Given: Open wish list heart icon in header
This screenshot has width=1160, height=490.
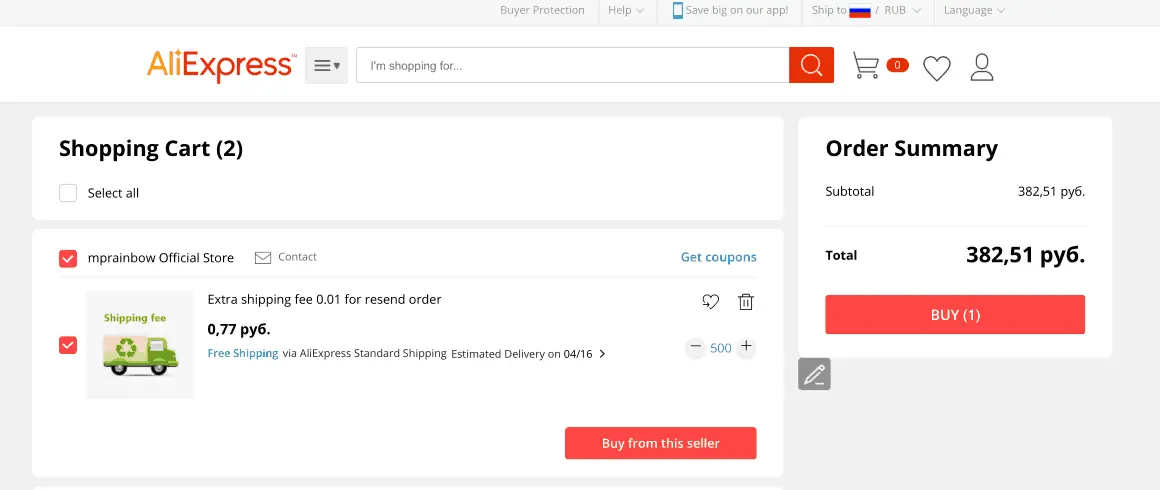Looking at the screenshot, I should click(x=937, y=68).
